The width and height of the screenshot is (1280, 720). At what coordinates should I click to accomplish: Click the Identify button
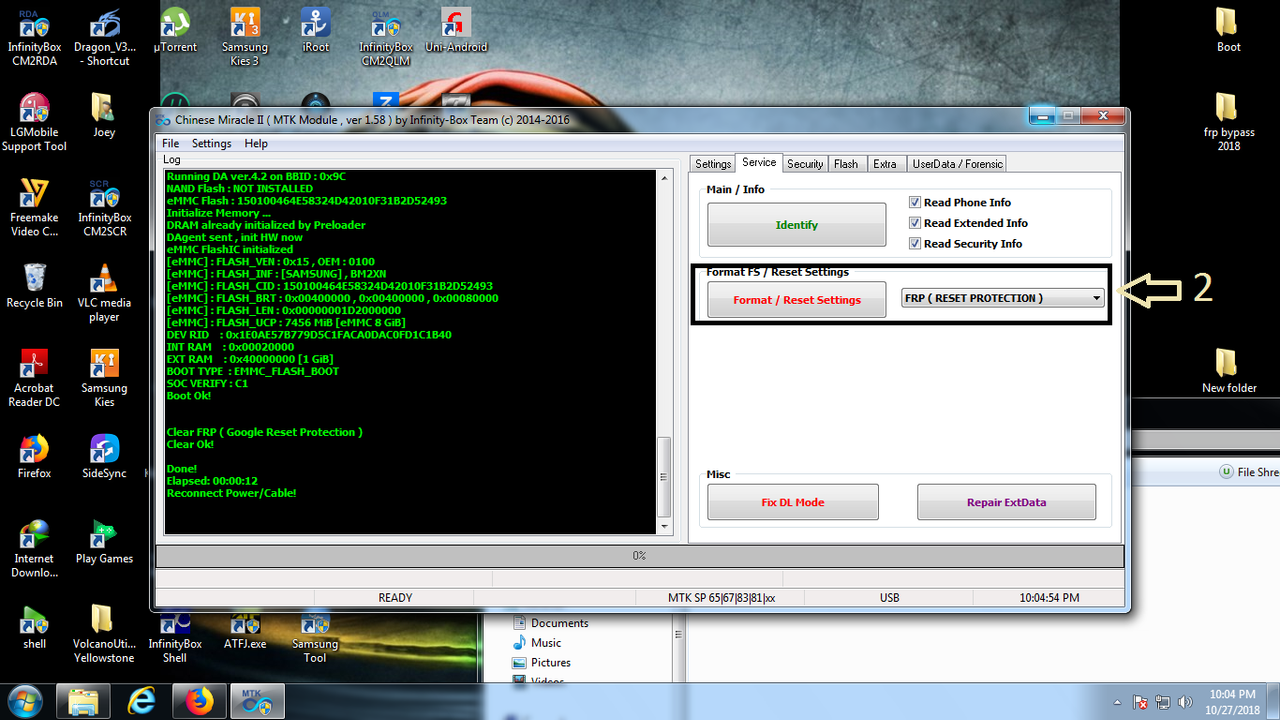797,225
